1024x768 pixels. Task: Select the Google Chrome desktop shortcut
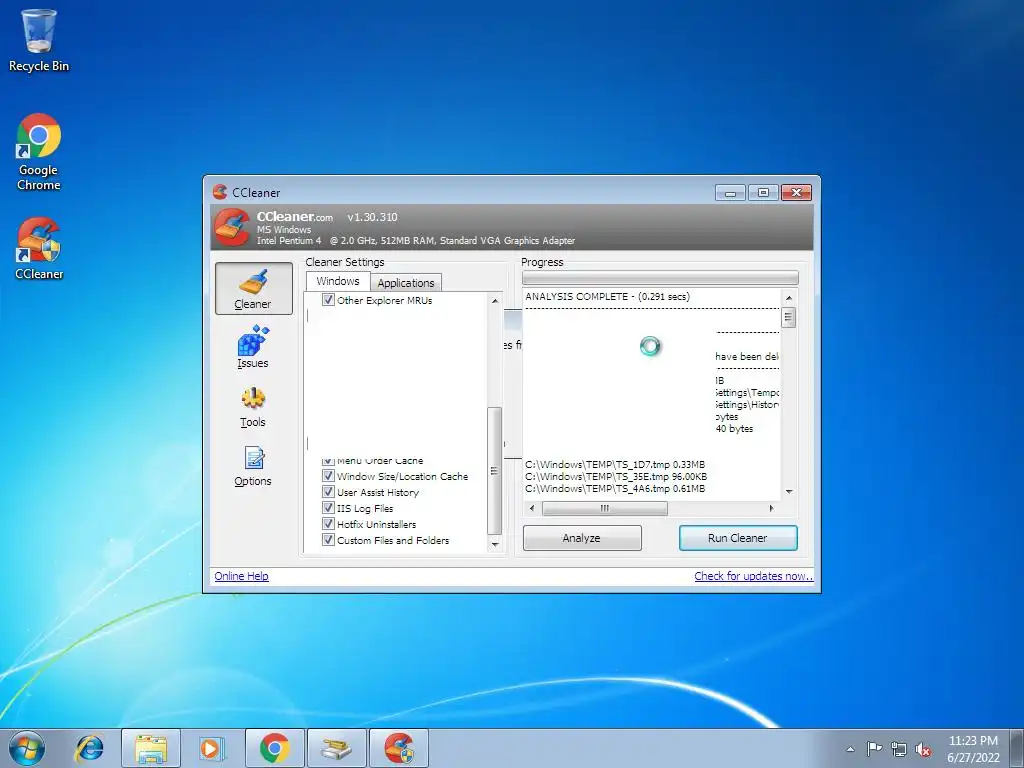tap(39, 152)
